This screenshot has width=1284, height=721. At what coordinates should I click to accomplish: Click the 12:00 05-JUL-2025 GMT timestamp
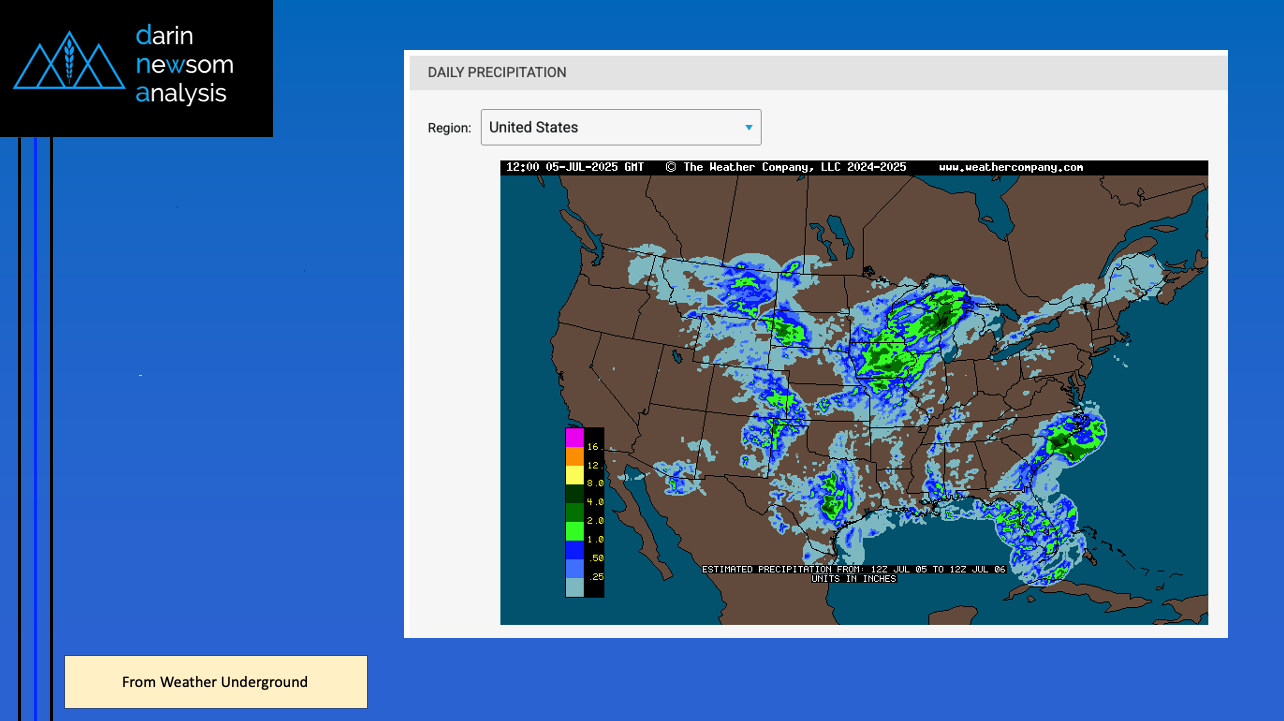click(x=575, y=167)
